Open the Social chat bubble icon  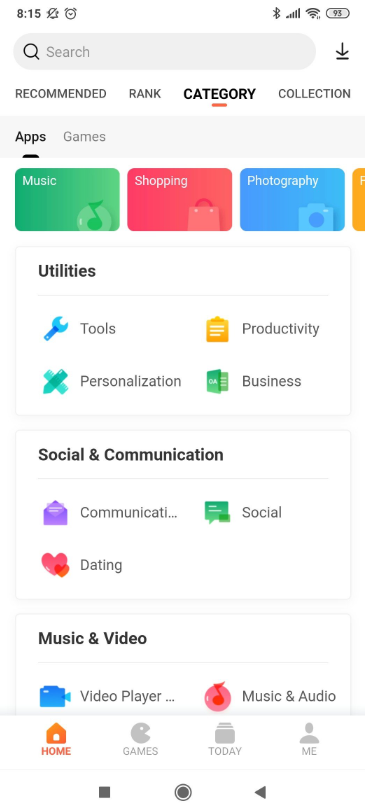(x=217, y=512)
